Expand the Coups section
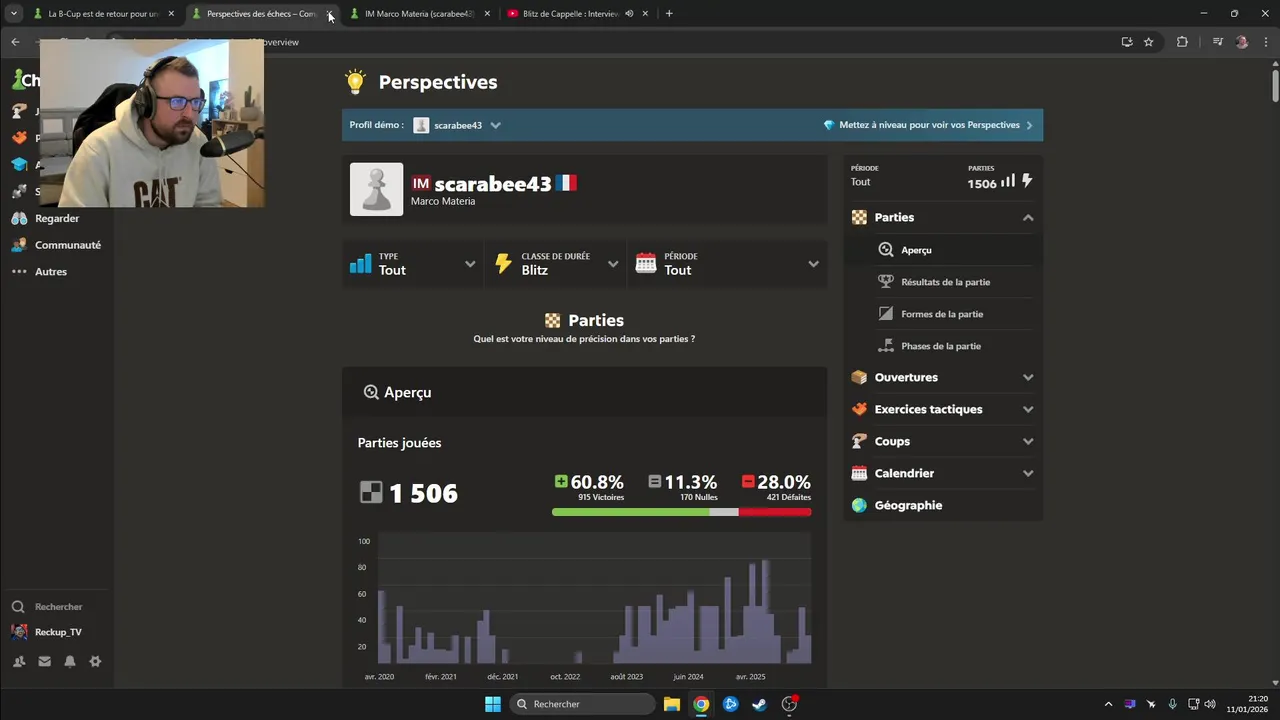Screen dimensions: 1280x720 [943, 441]
